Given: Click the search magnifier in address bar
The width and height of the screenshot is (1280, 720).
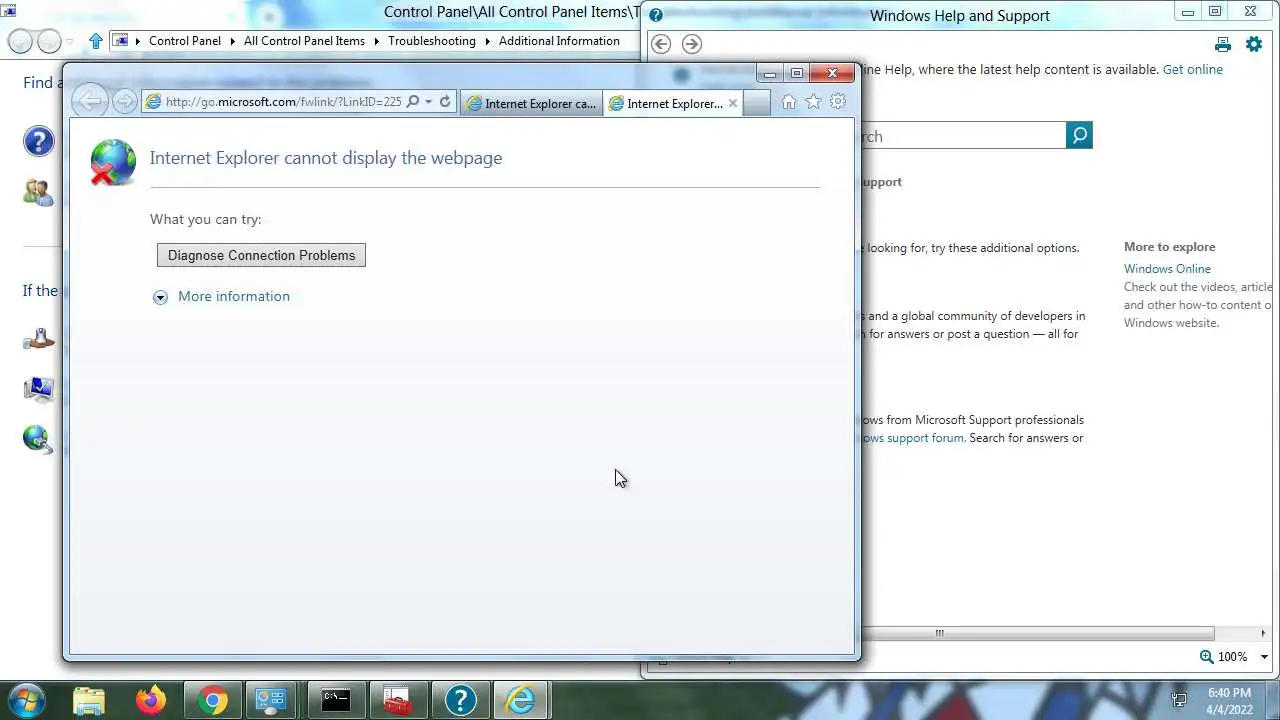Looking at the screenshot, I should click(412, 102).
